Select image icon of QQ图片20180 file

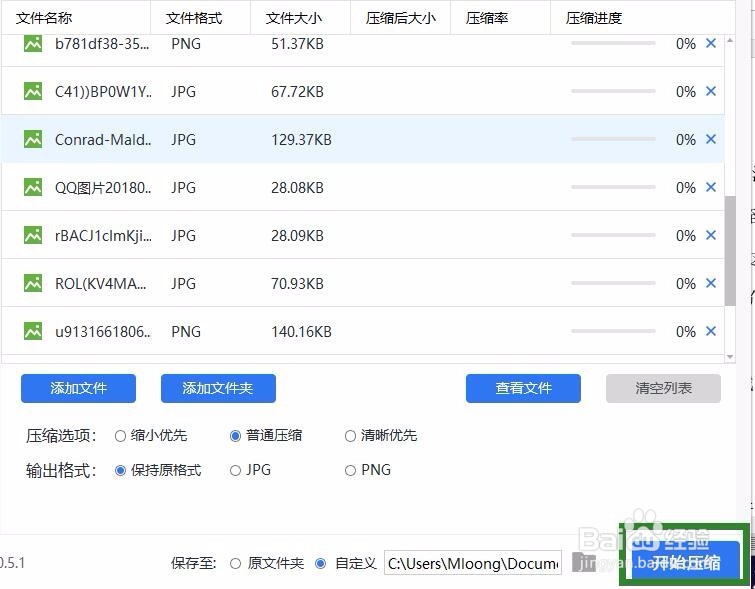[33, 187]
